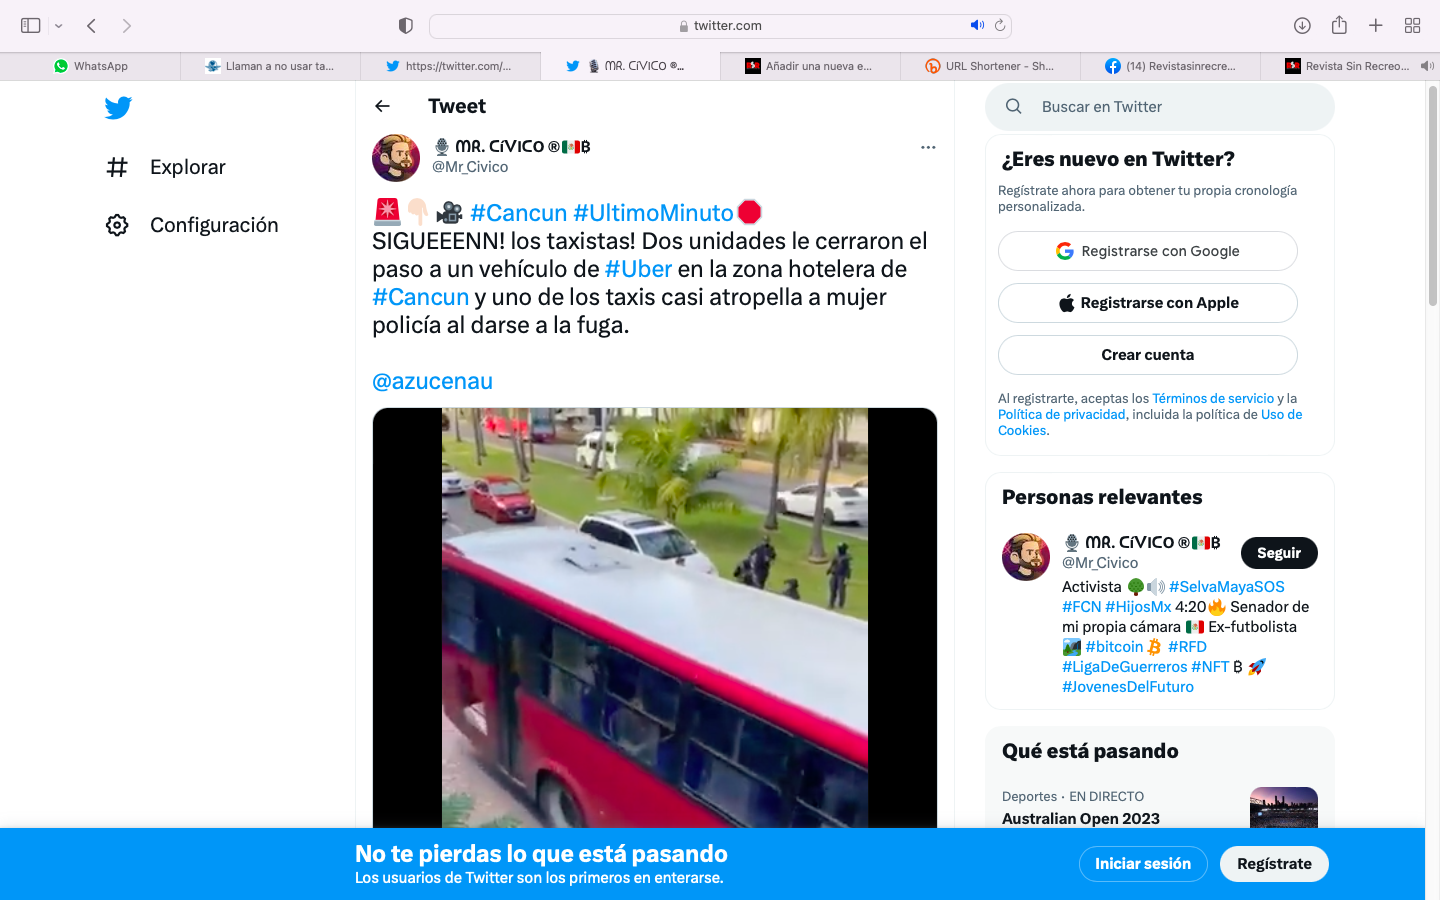Screen dimensions: 1440x900
Task: Open Política de privacidad link
Action: point(1061,414)
